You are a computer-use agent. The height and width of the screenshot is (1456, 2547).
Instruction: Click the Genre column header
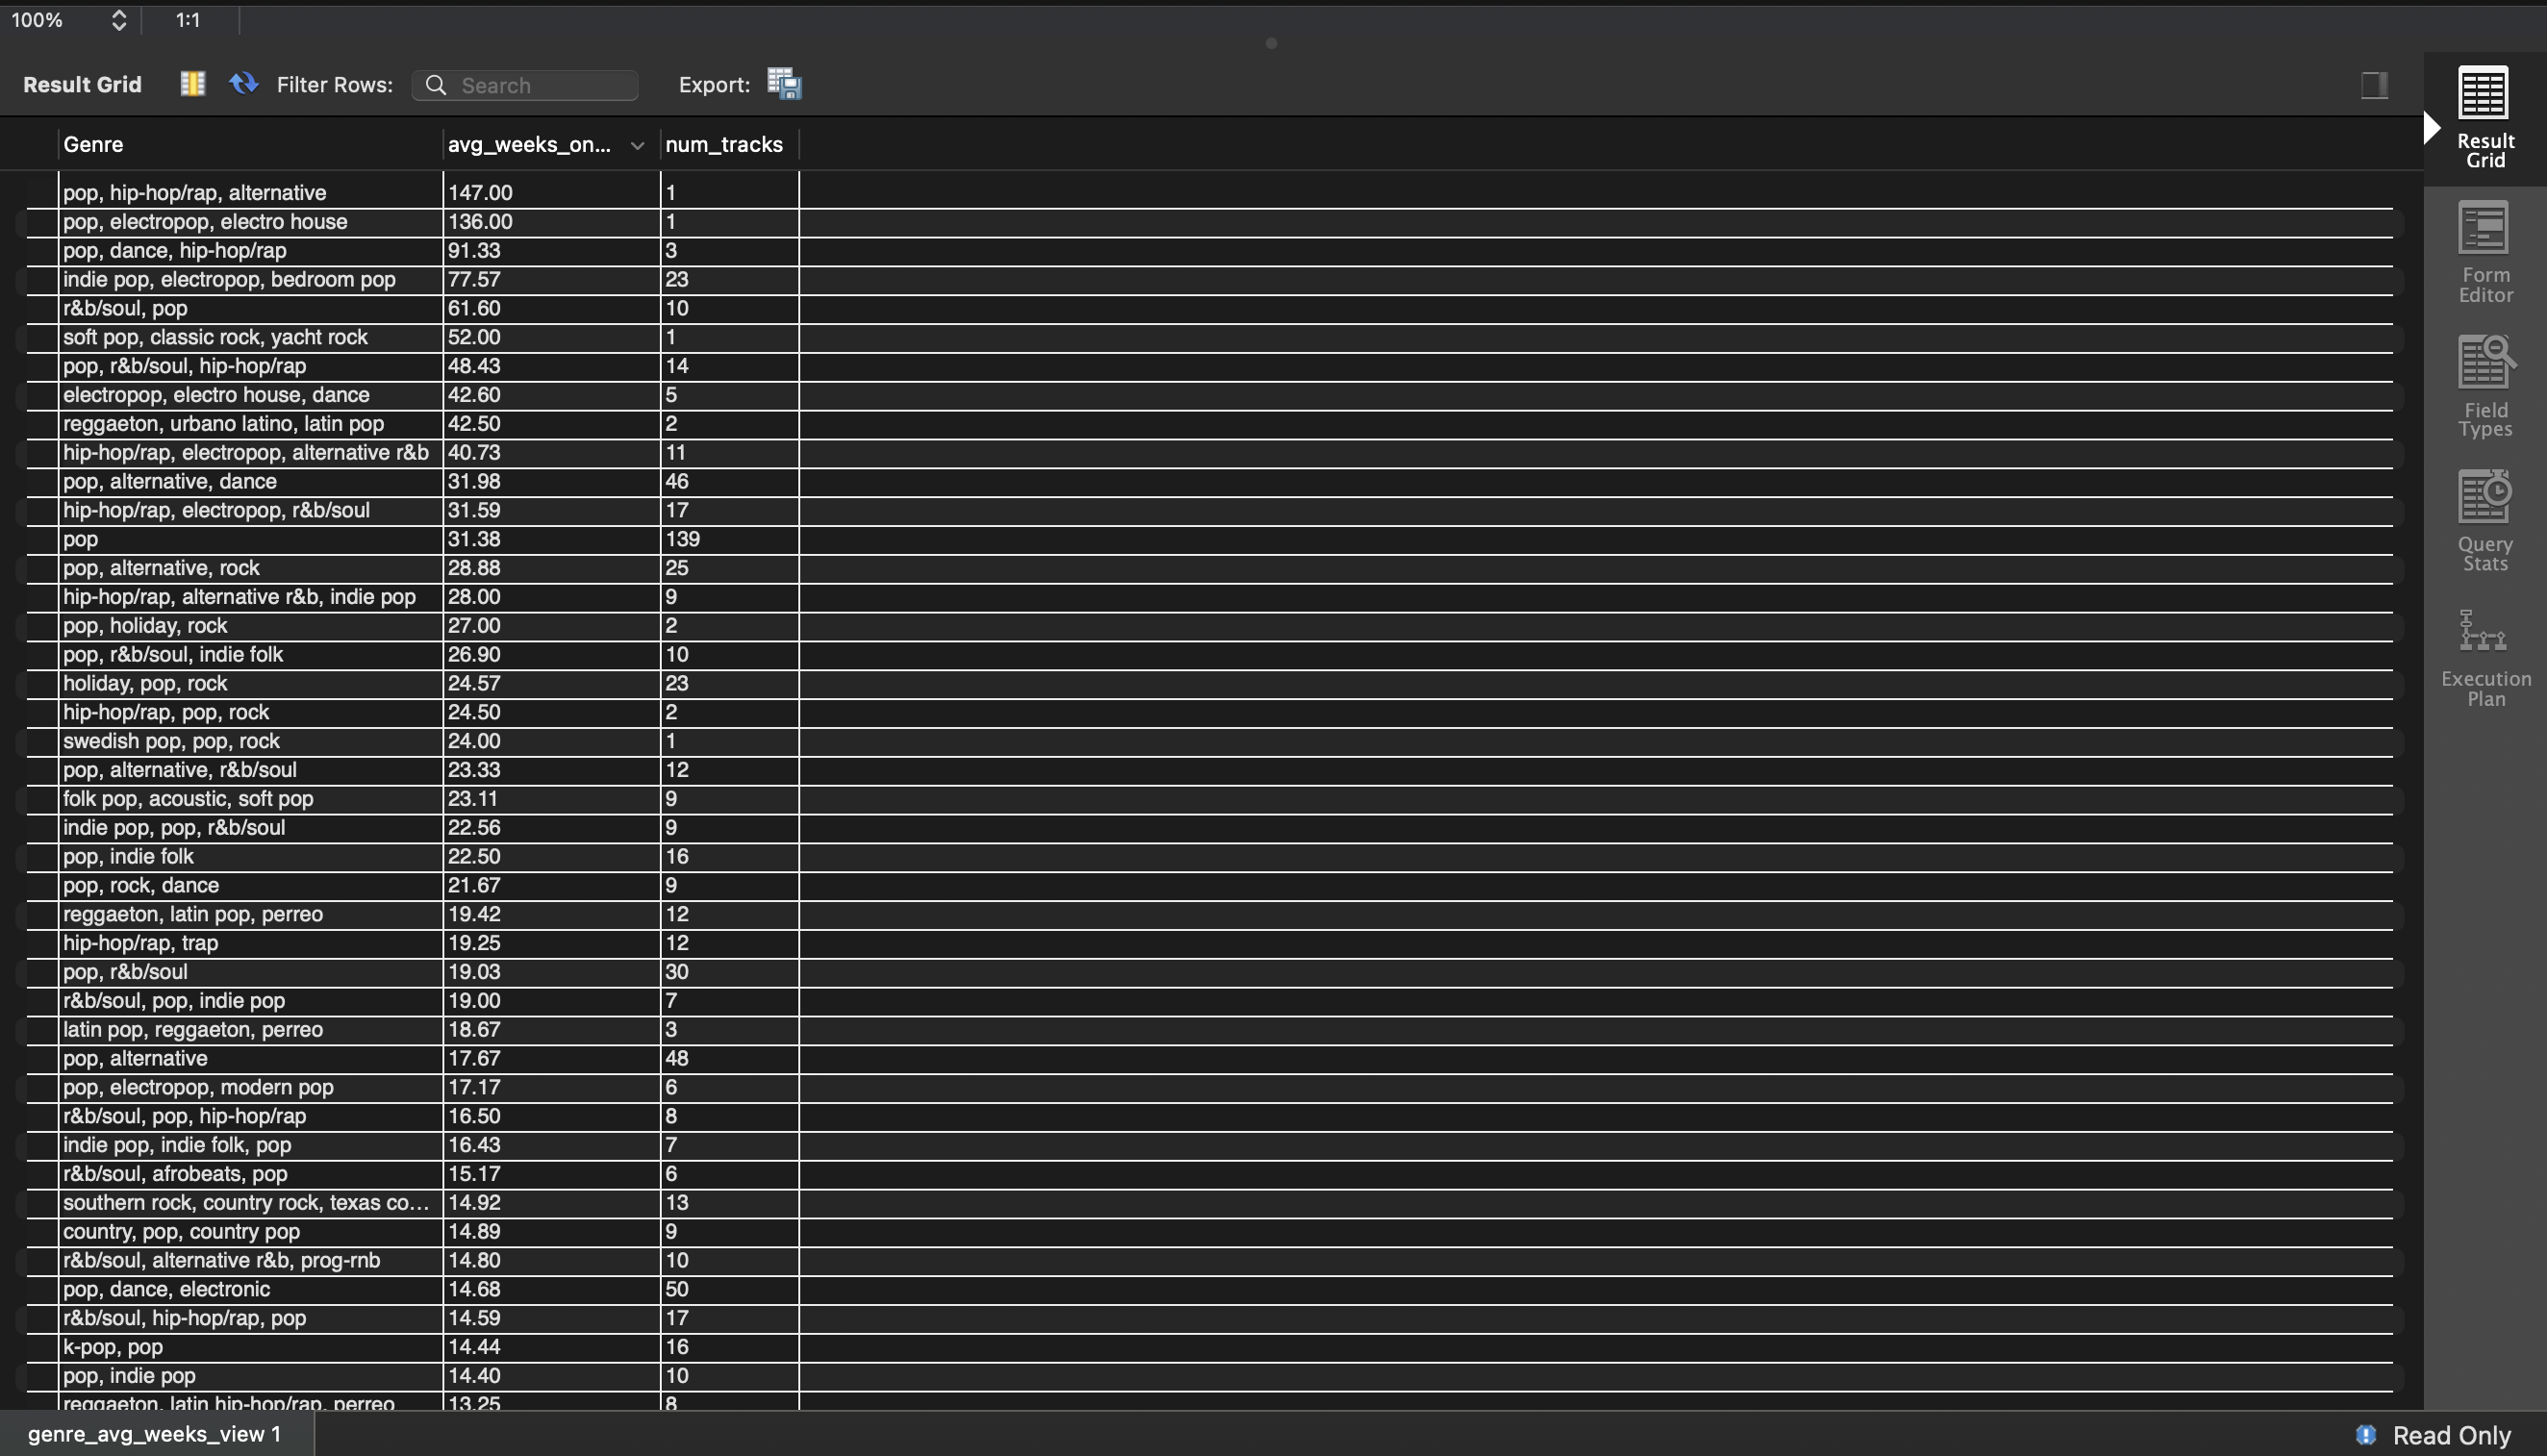pyautogui.click(x=93, y=145)
